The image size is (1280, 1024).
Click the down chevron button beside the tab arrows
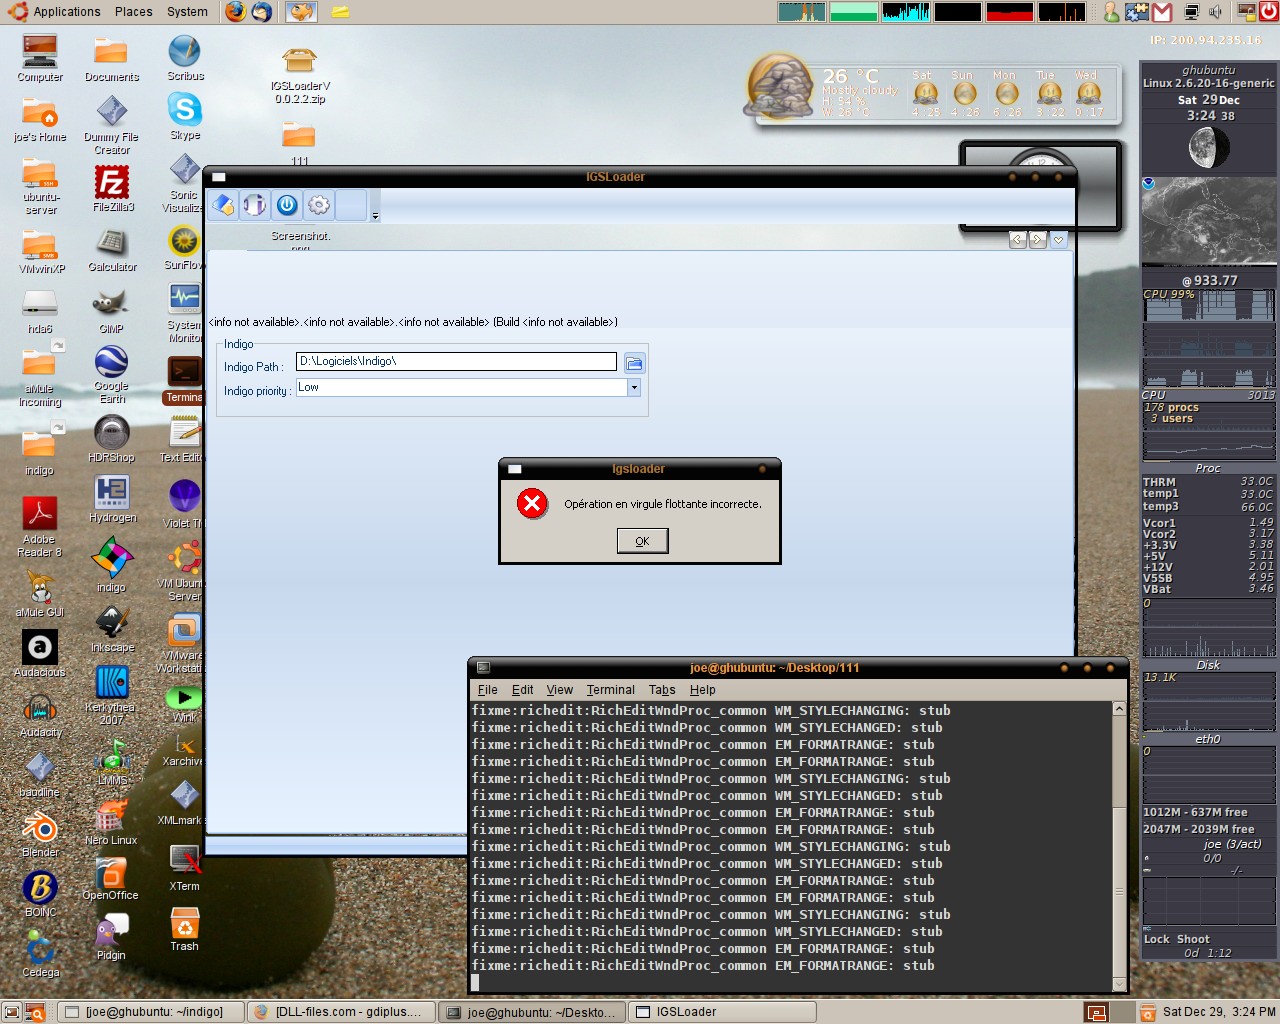coord(1058,240)
